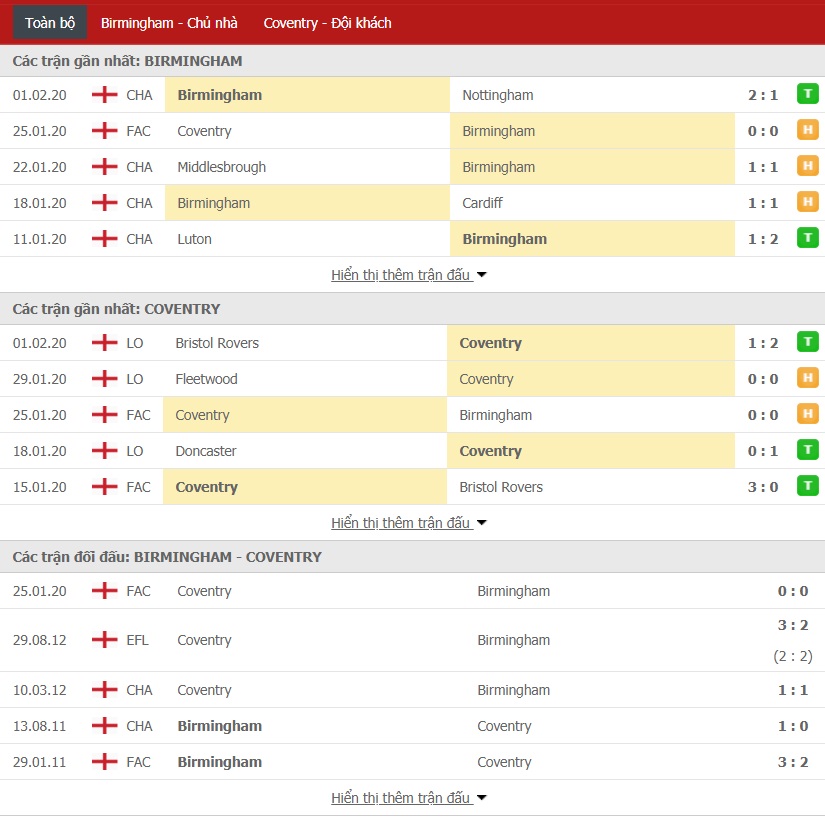This screenshot has width=825, height=817.
Task: Click England flag in Middlesbrough 22.01.20 row
Action: (x=104, y=167)
